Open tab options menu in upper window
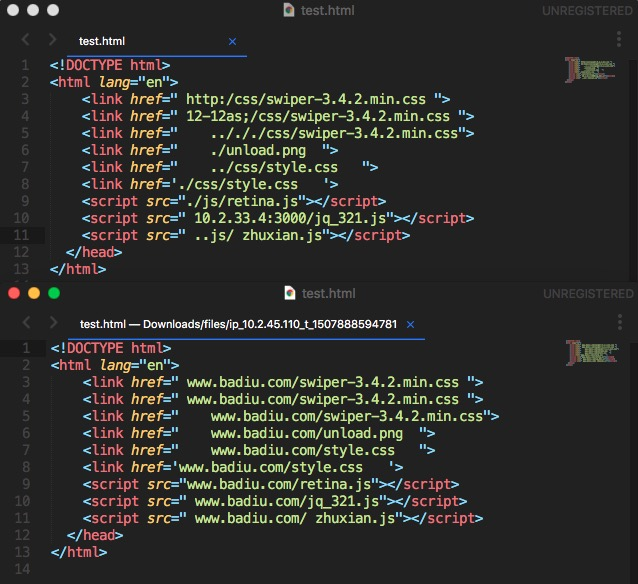Screen dimensions: 638x584 [x=618, y=39]
